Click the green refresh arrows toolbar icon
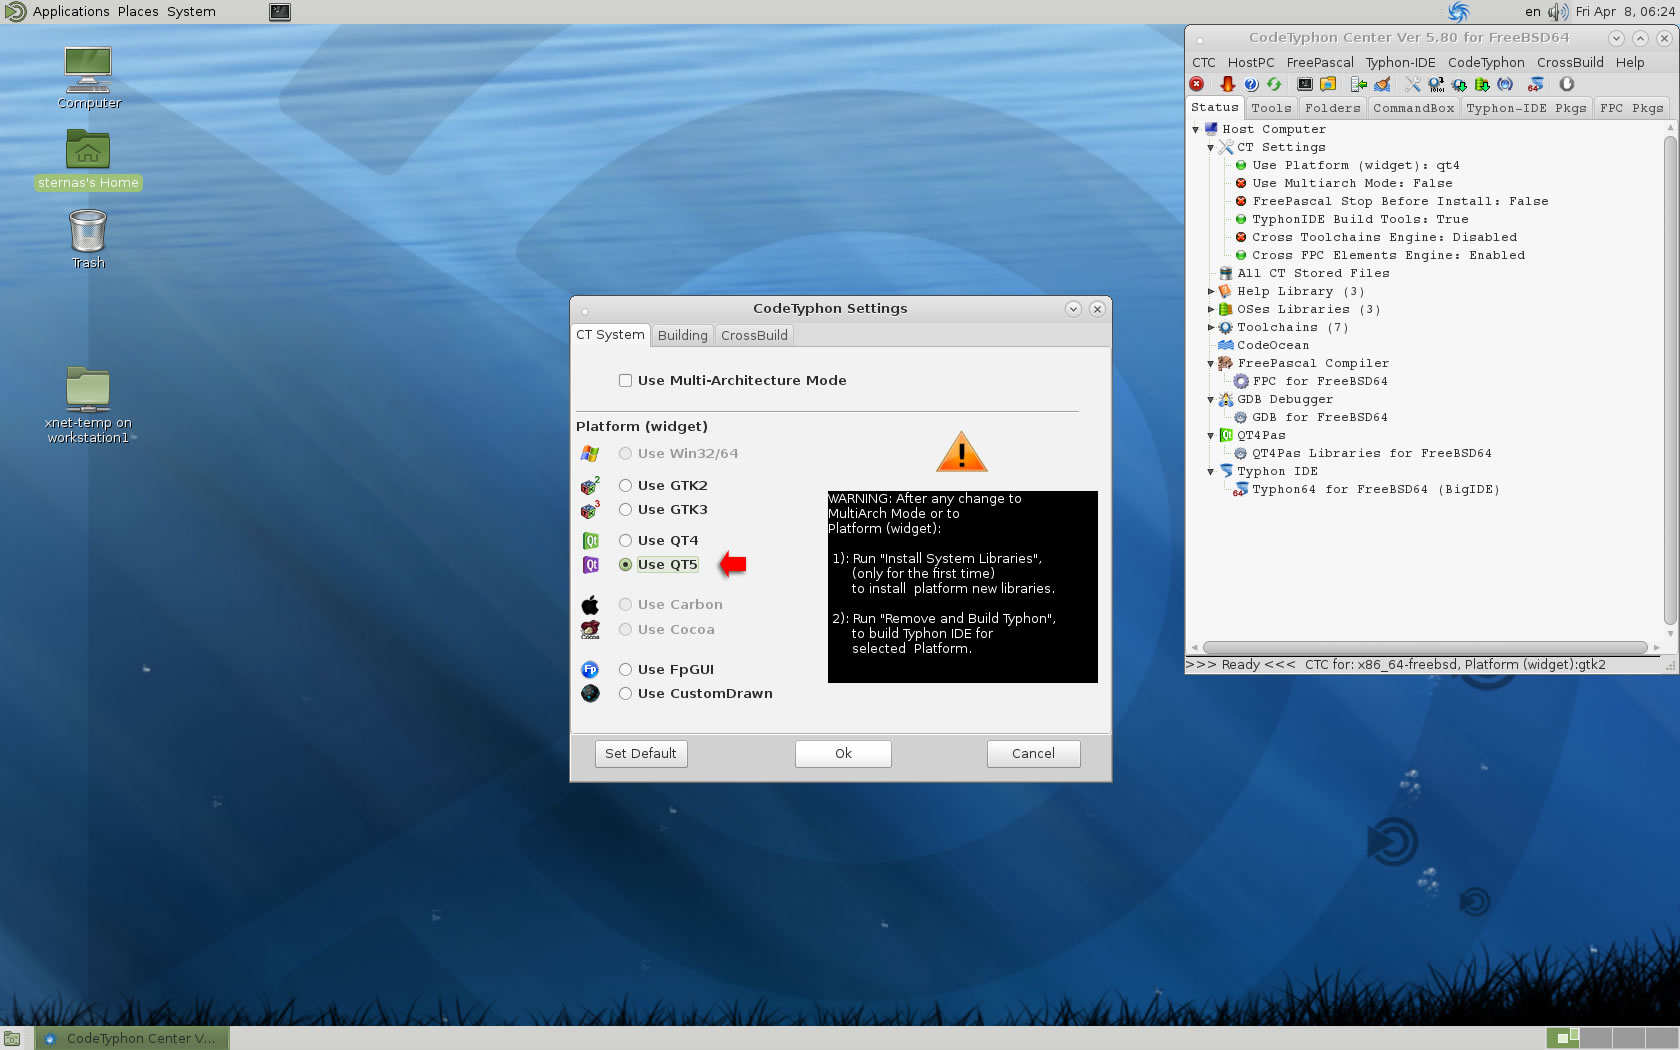This screenshot has height=1050, width=1680. [1274, 84]
